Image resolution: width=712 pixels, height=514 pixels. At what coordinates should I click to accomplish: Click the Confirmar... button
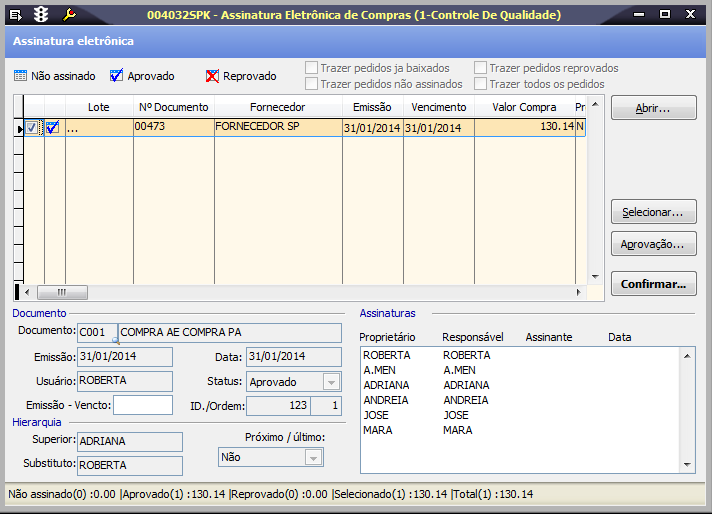click(x=653, y=284)
